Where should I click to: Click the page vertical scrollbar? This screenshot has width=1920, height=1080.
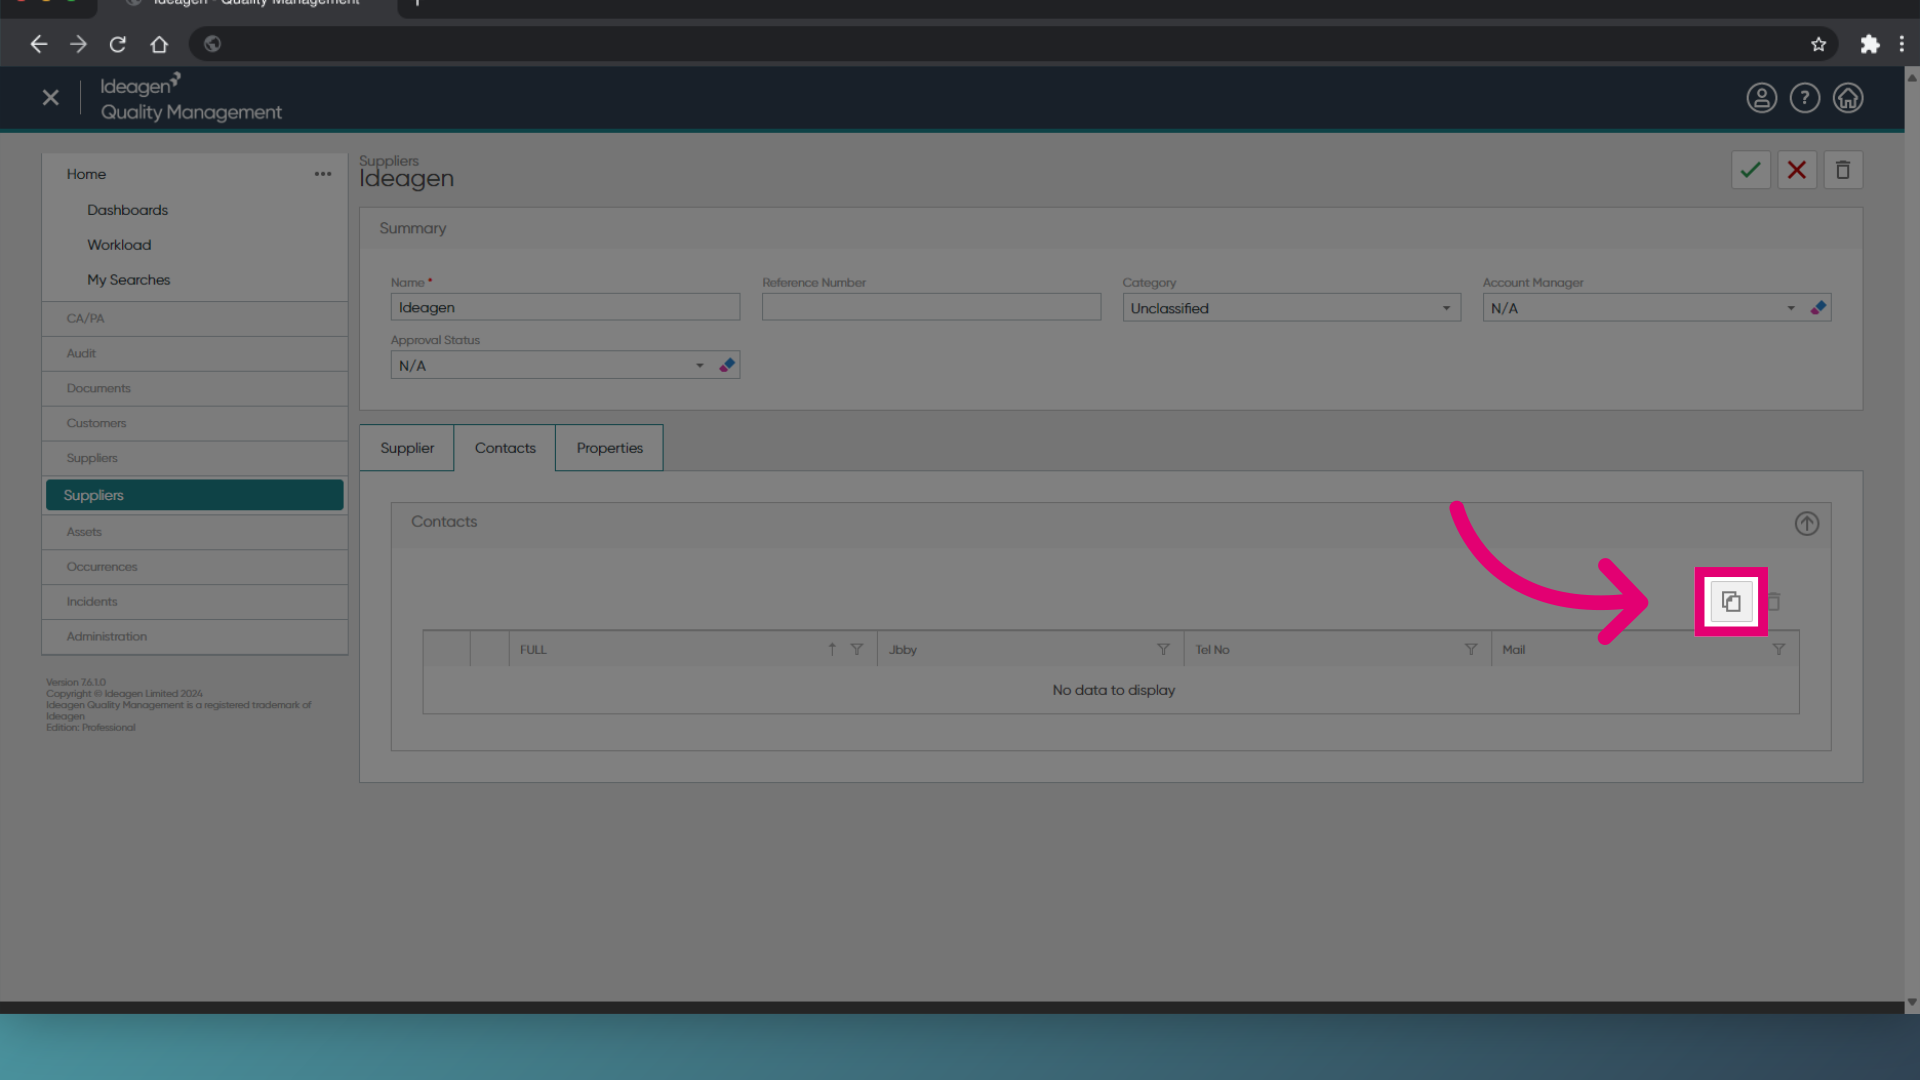[x=1912, y=540]
